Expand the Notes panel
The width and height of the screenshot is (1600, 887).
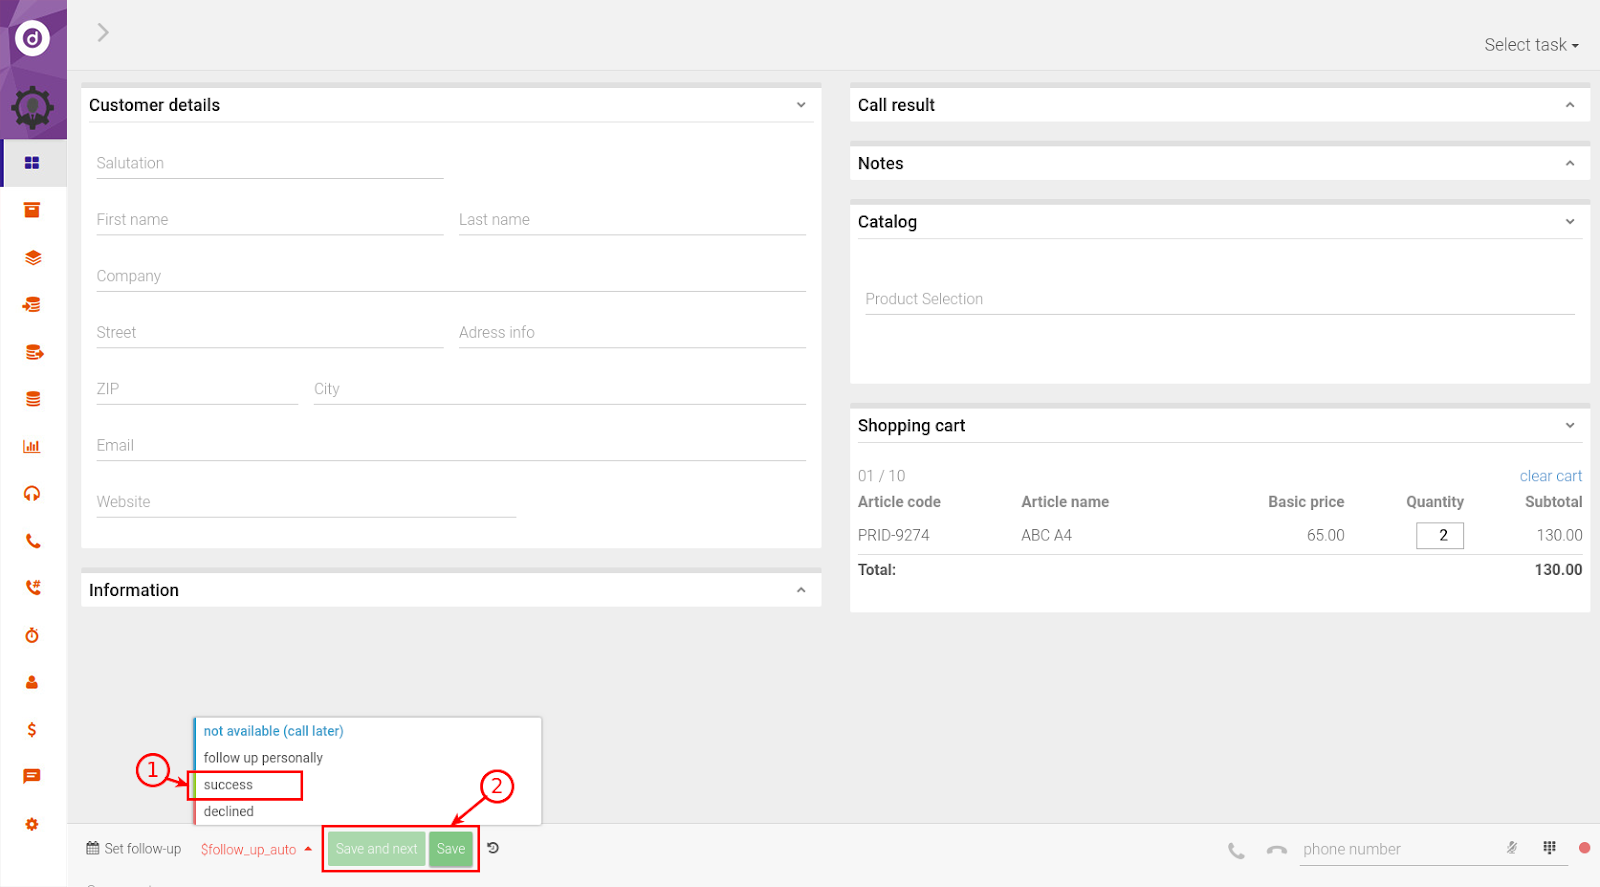coord(1569,164)
